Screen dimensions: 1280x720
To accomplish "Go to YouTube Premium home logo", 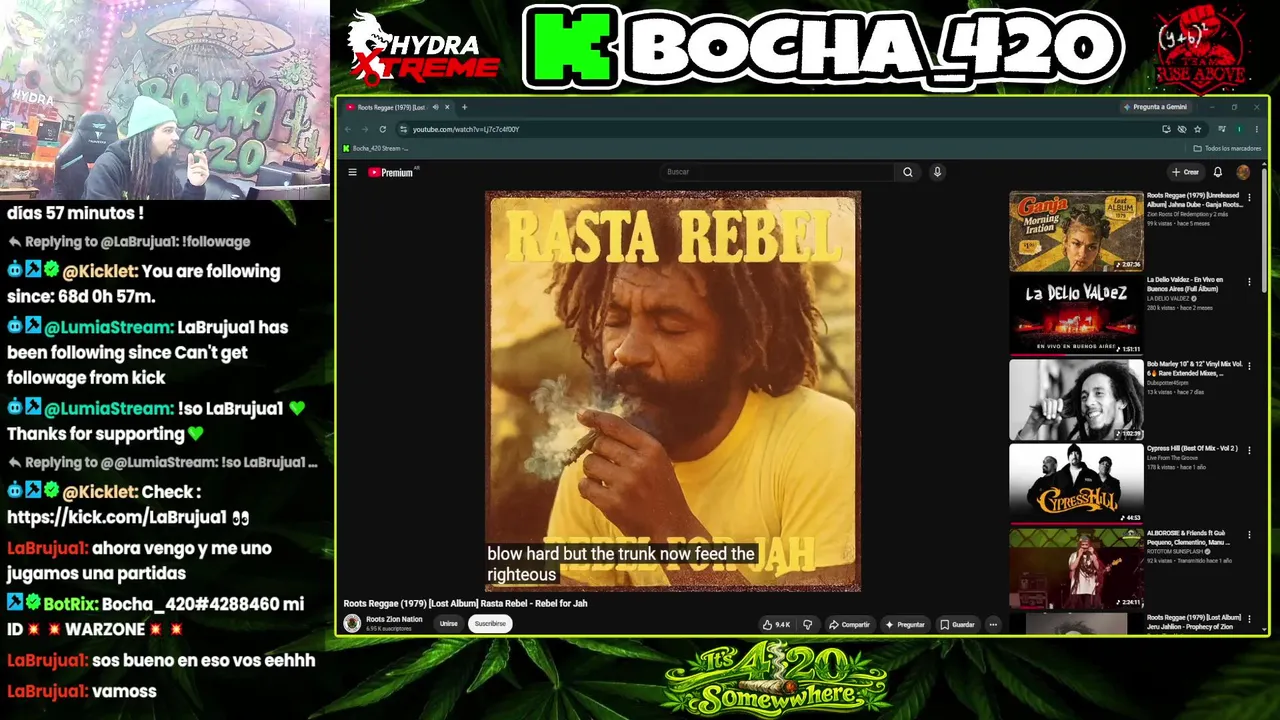I will coord(391,172).
